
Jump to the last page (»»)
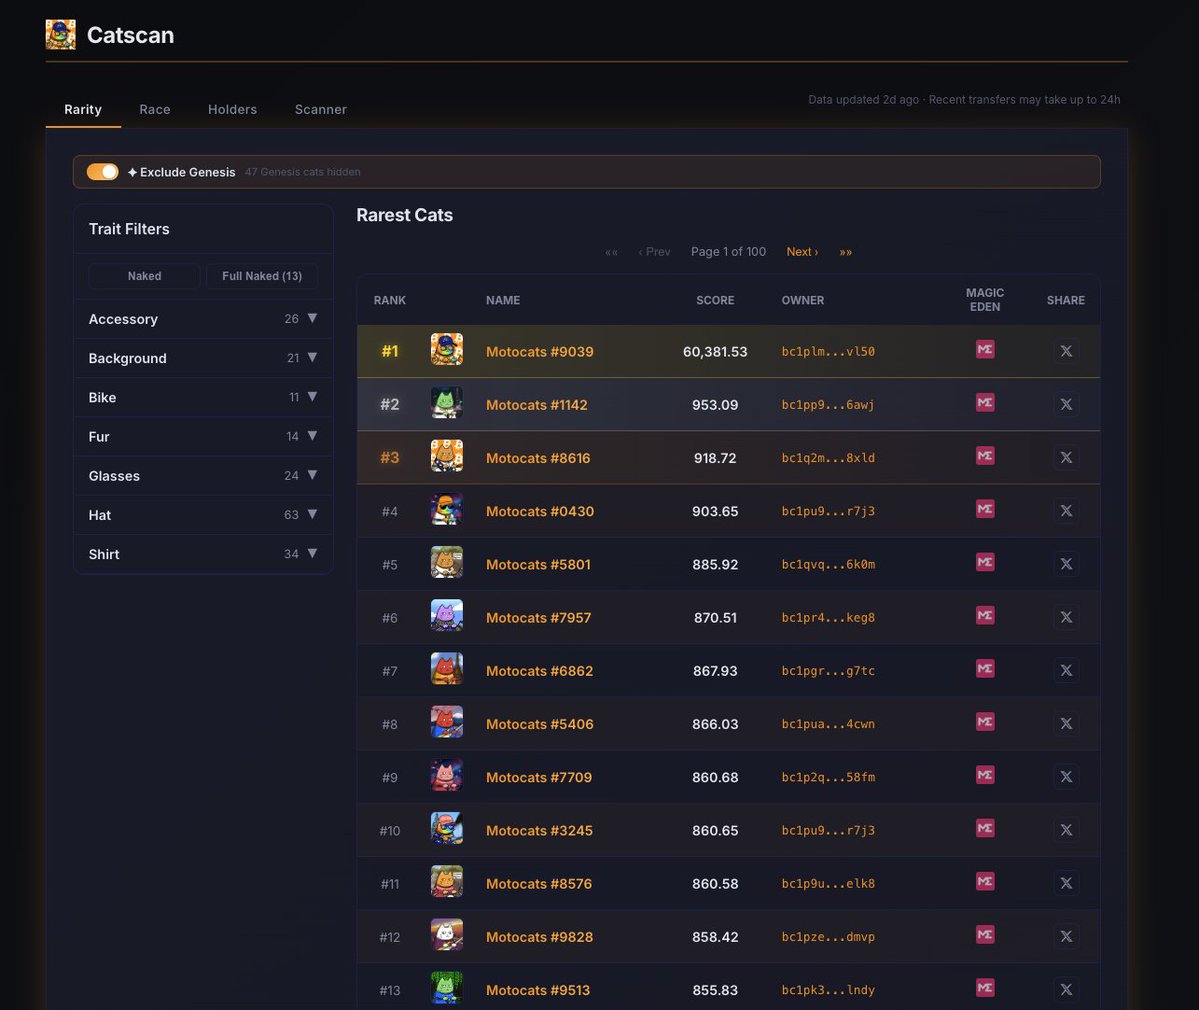pyautogui.click(x=845, y=252)
